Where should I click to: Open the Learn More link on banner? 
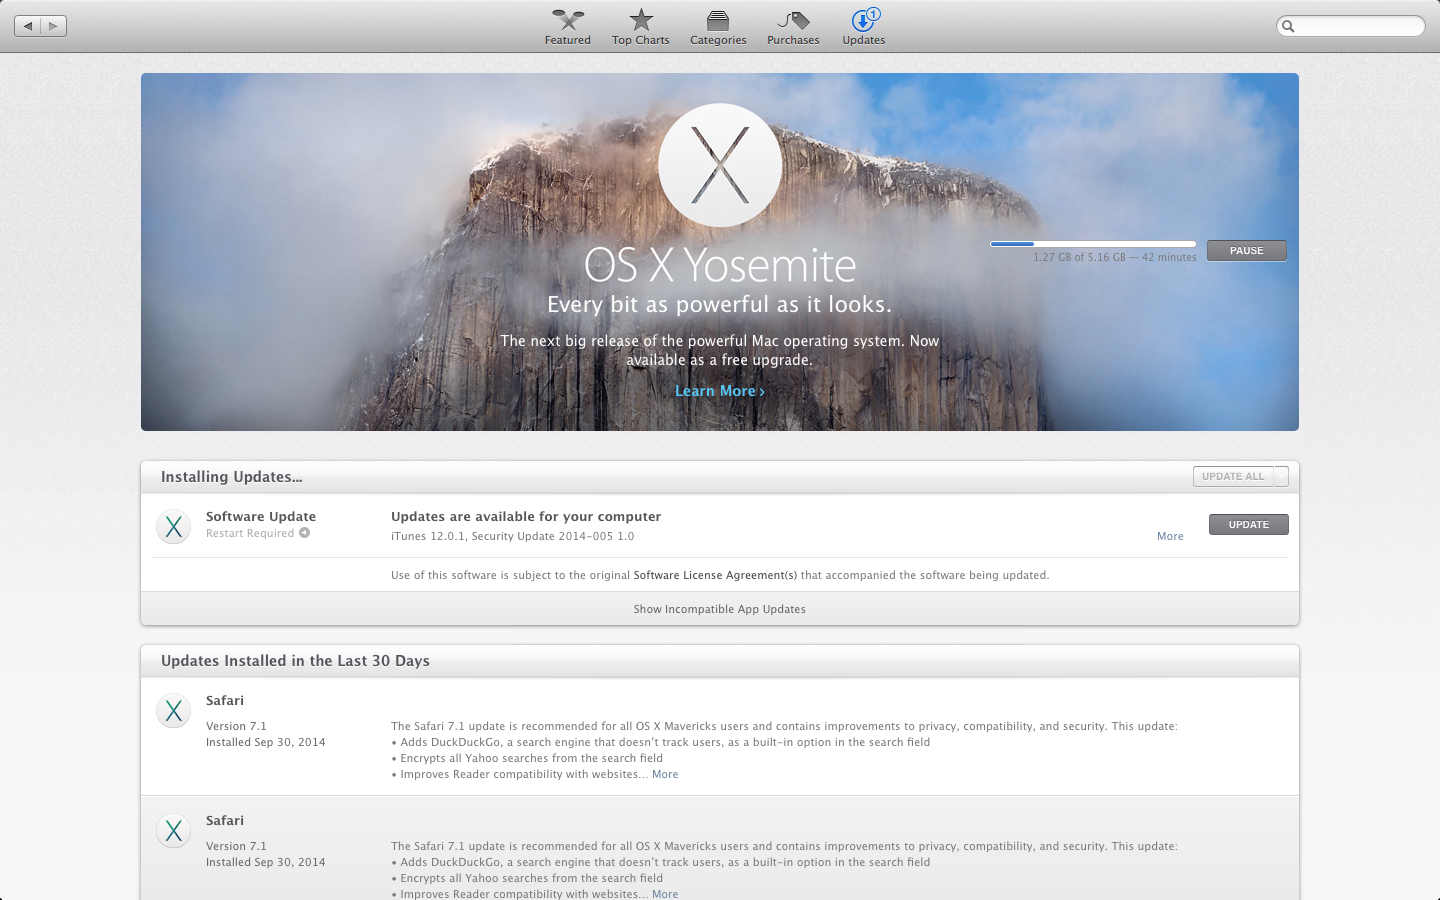point(719,391)
